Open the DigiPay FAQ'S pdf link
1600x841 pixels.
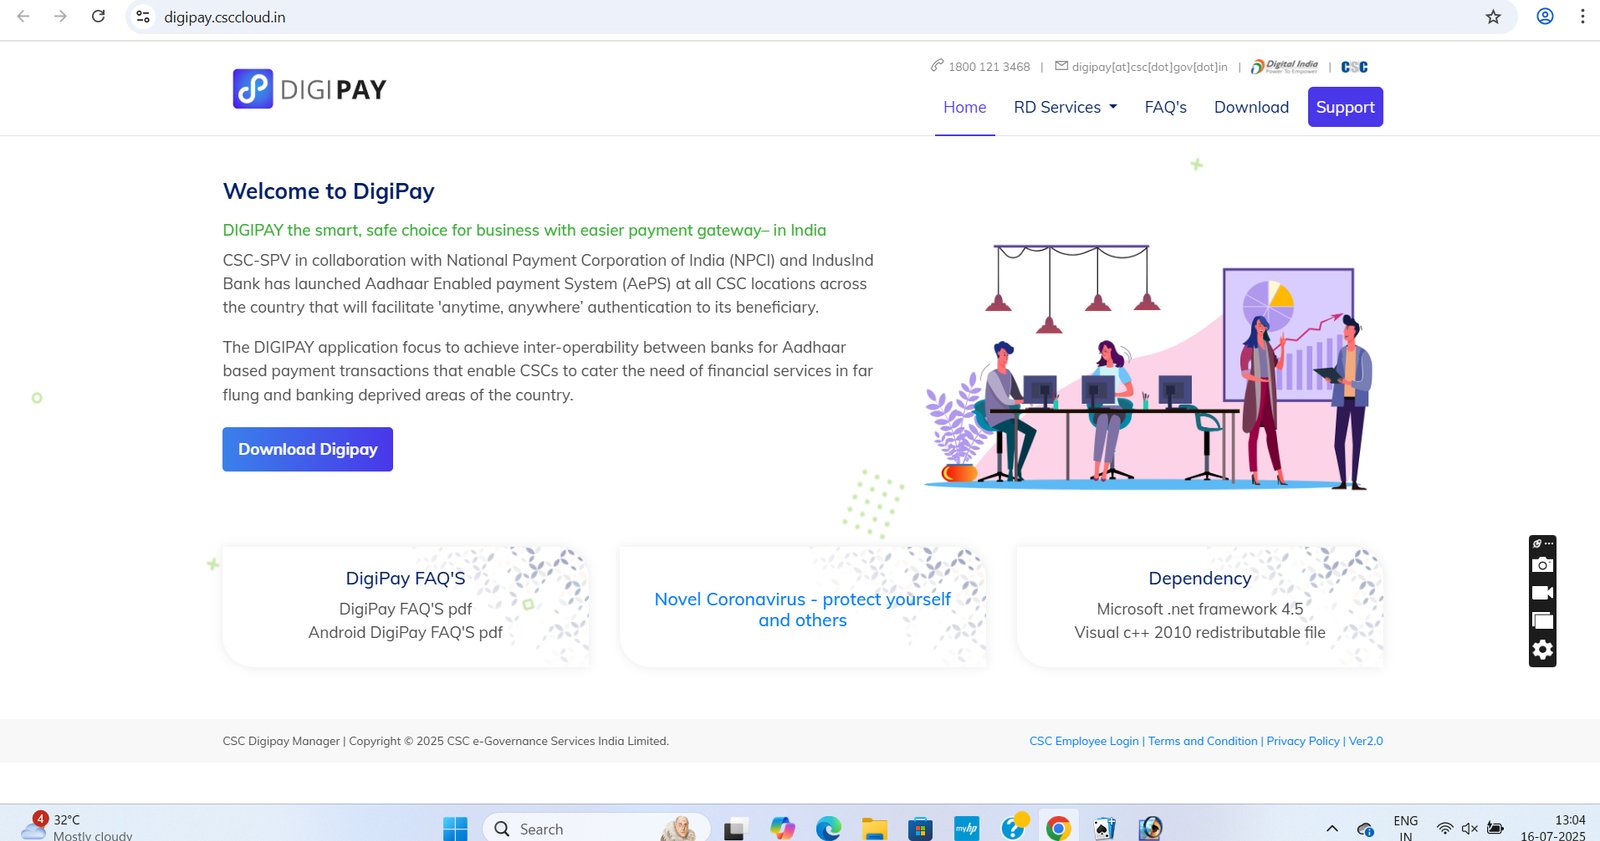405,609
